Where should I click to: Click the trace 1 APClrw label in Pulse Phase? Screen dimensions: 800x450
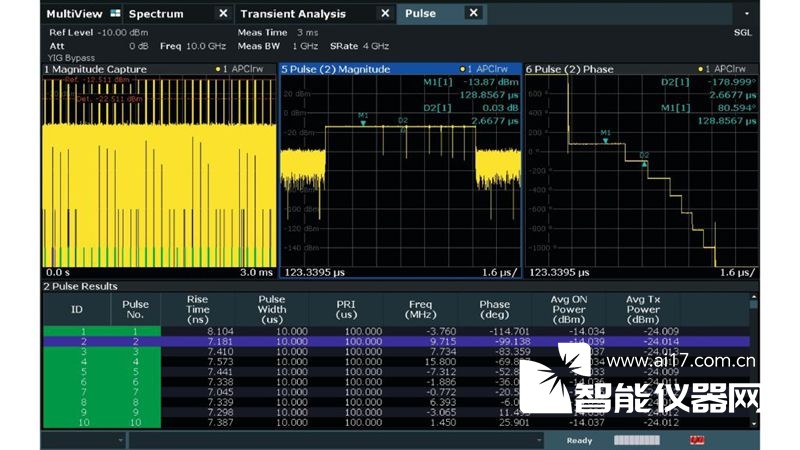[x=722, y=69]
